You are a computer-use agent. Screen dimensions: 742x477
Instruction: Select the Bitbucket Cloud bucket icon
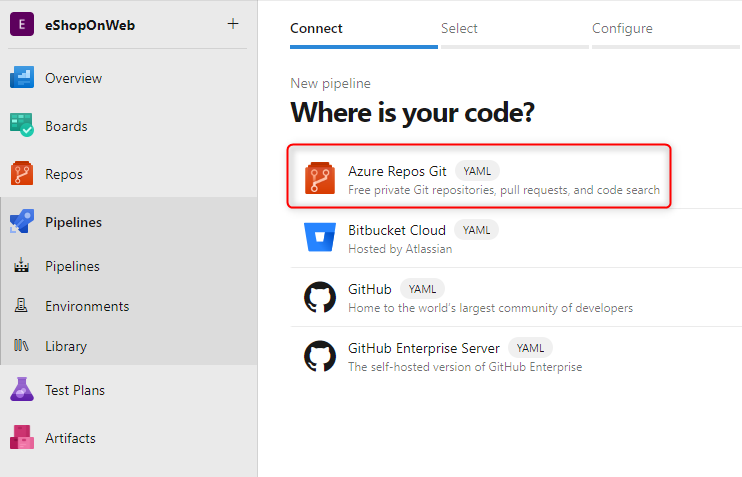320,238
